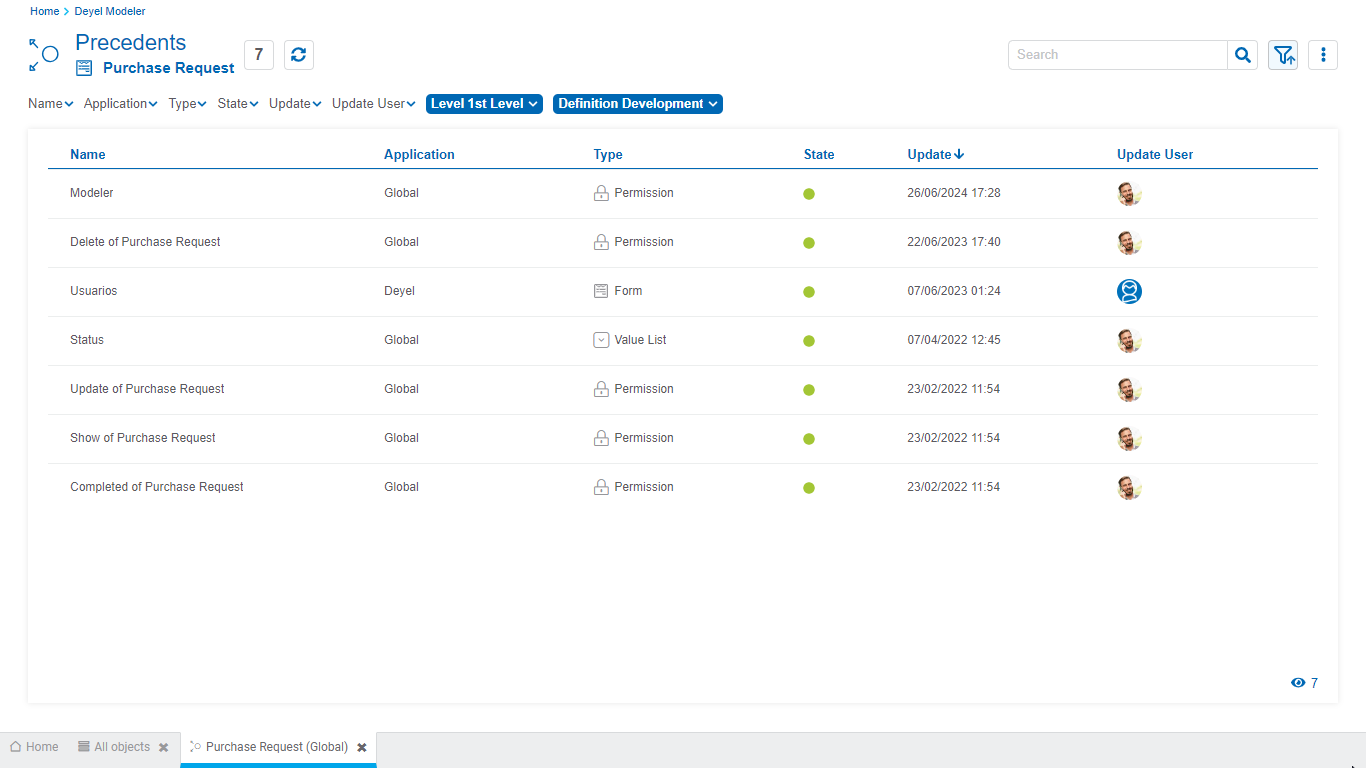1366x768 pixels.
Task: Click the Precedents arrows-circle icon
Action: [43, 55]
